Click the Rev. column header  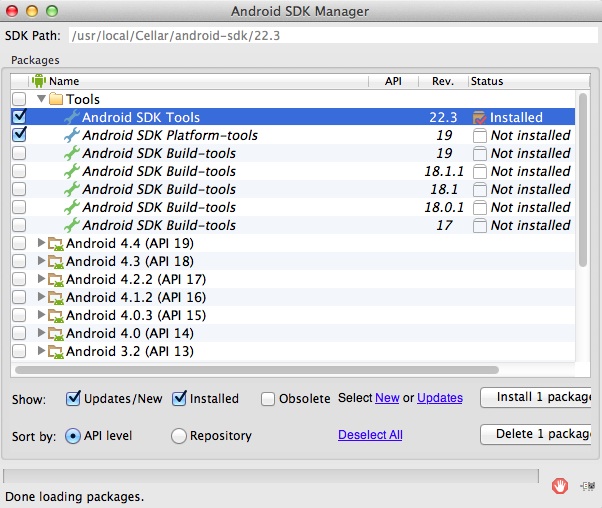(442, 81)
